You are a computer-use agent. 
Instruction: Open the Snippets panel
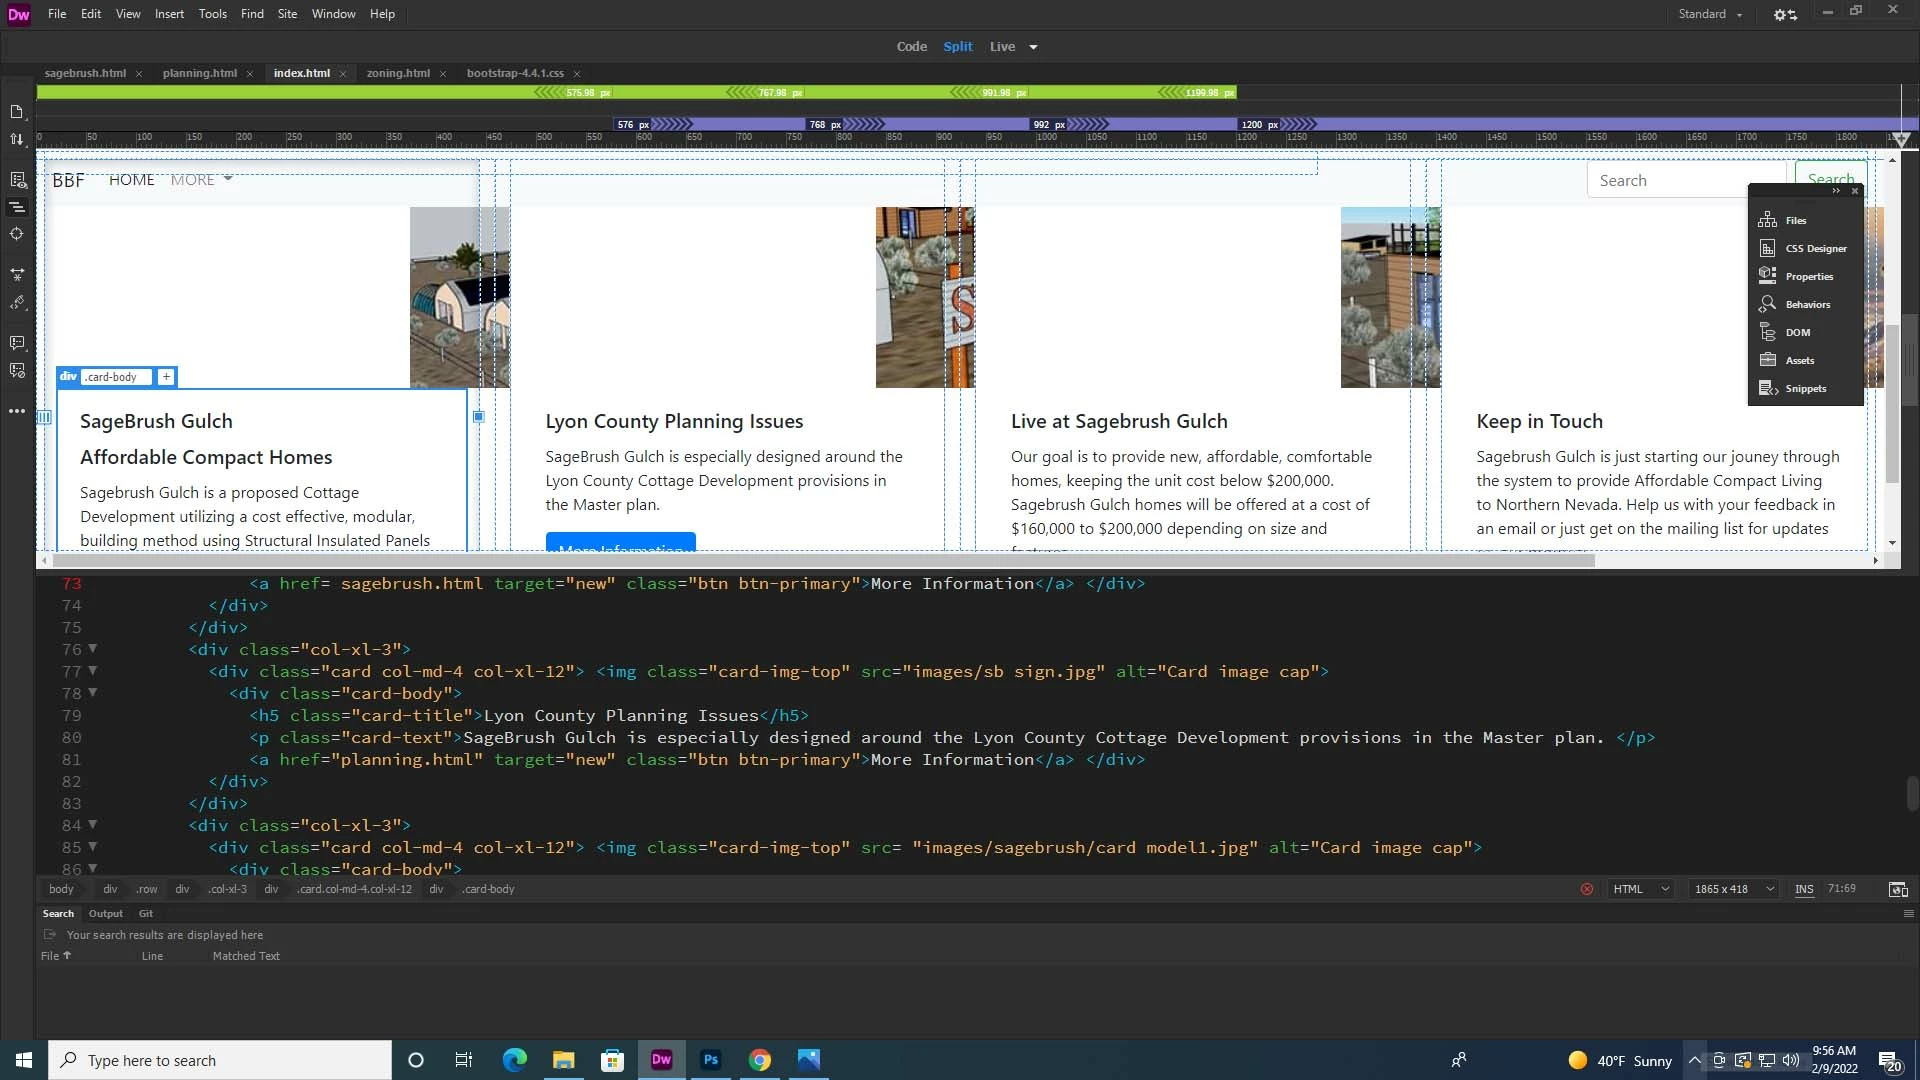[x=1805, y=388]
